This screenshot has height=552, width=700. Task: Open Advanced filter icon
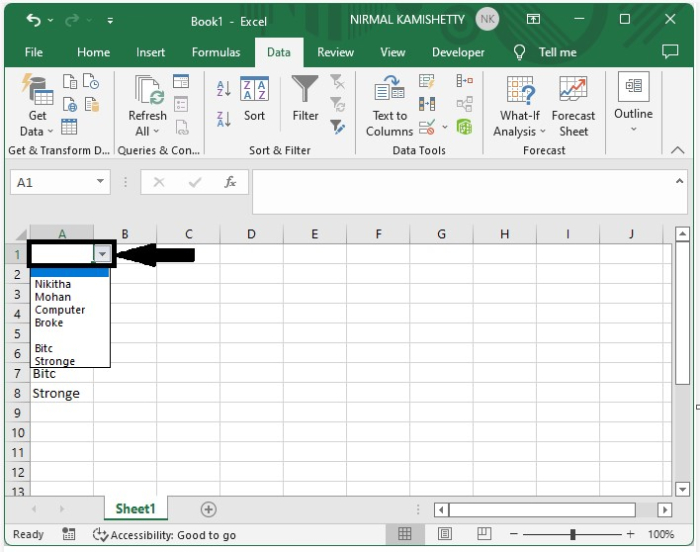pos(338,127)
